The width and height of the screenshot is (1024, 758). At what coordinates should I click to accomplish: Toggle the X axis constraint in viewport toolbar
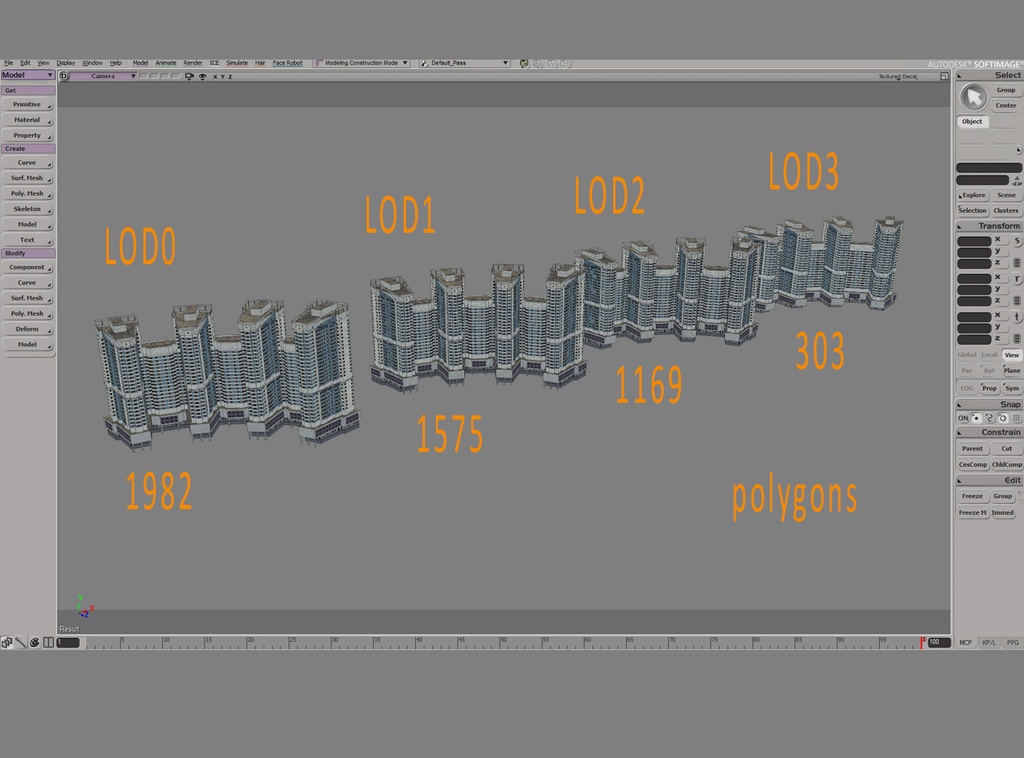point(215,77)
